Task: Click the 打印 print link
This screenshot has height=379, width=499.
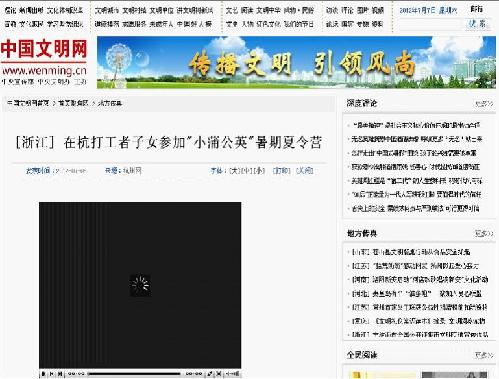Action: (x=282, y=171)
